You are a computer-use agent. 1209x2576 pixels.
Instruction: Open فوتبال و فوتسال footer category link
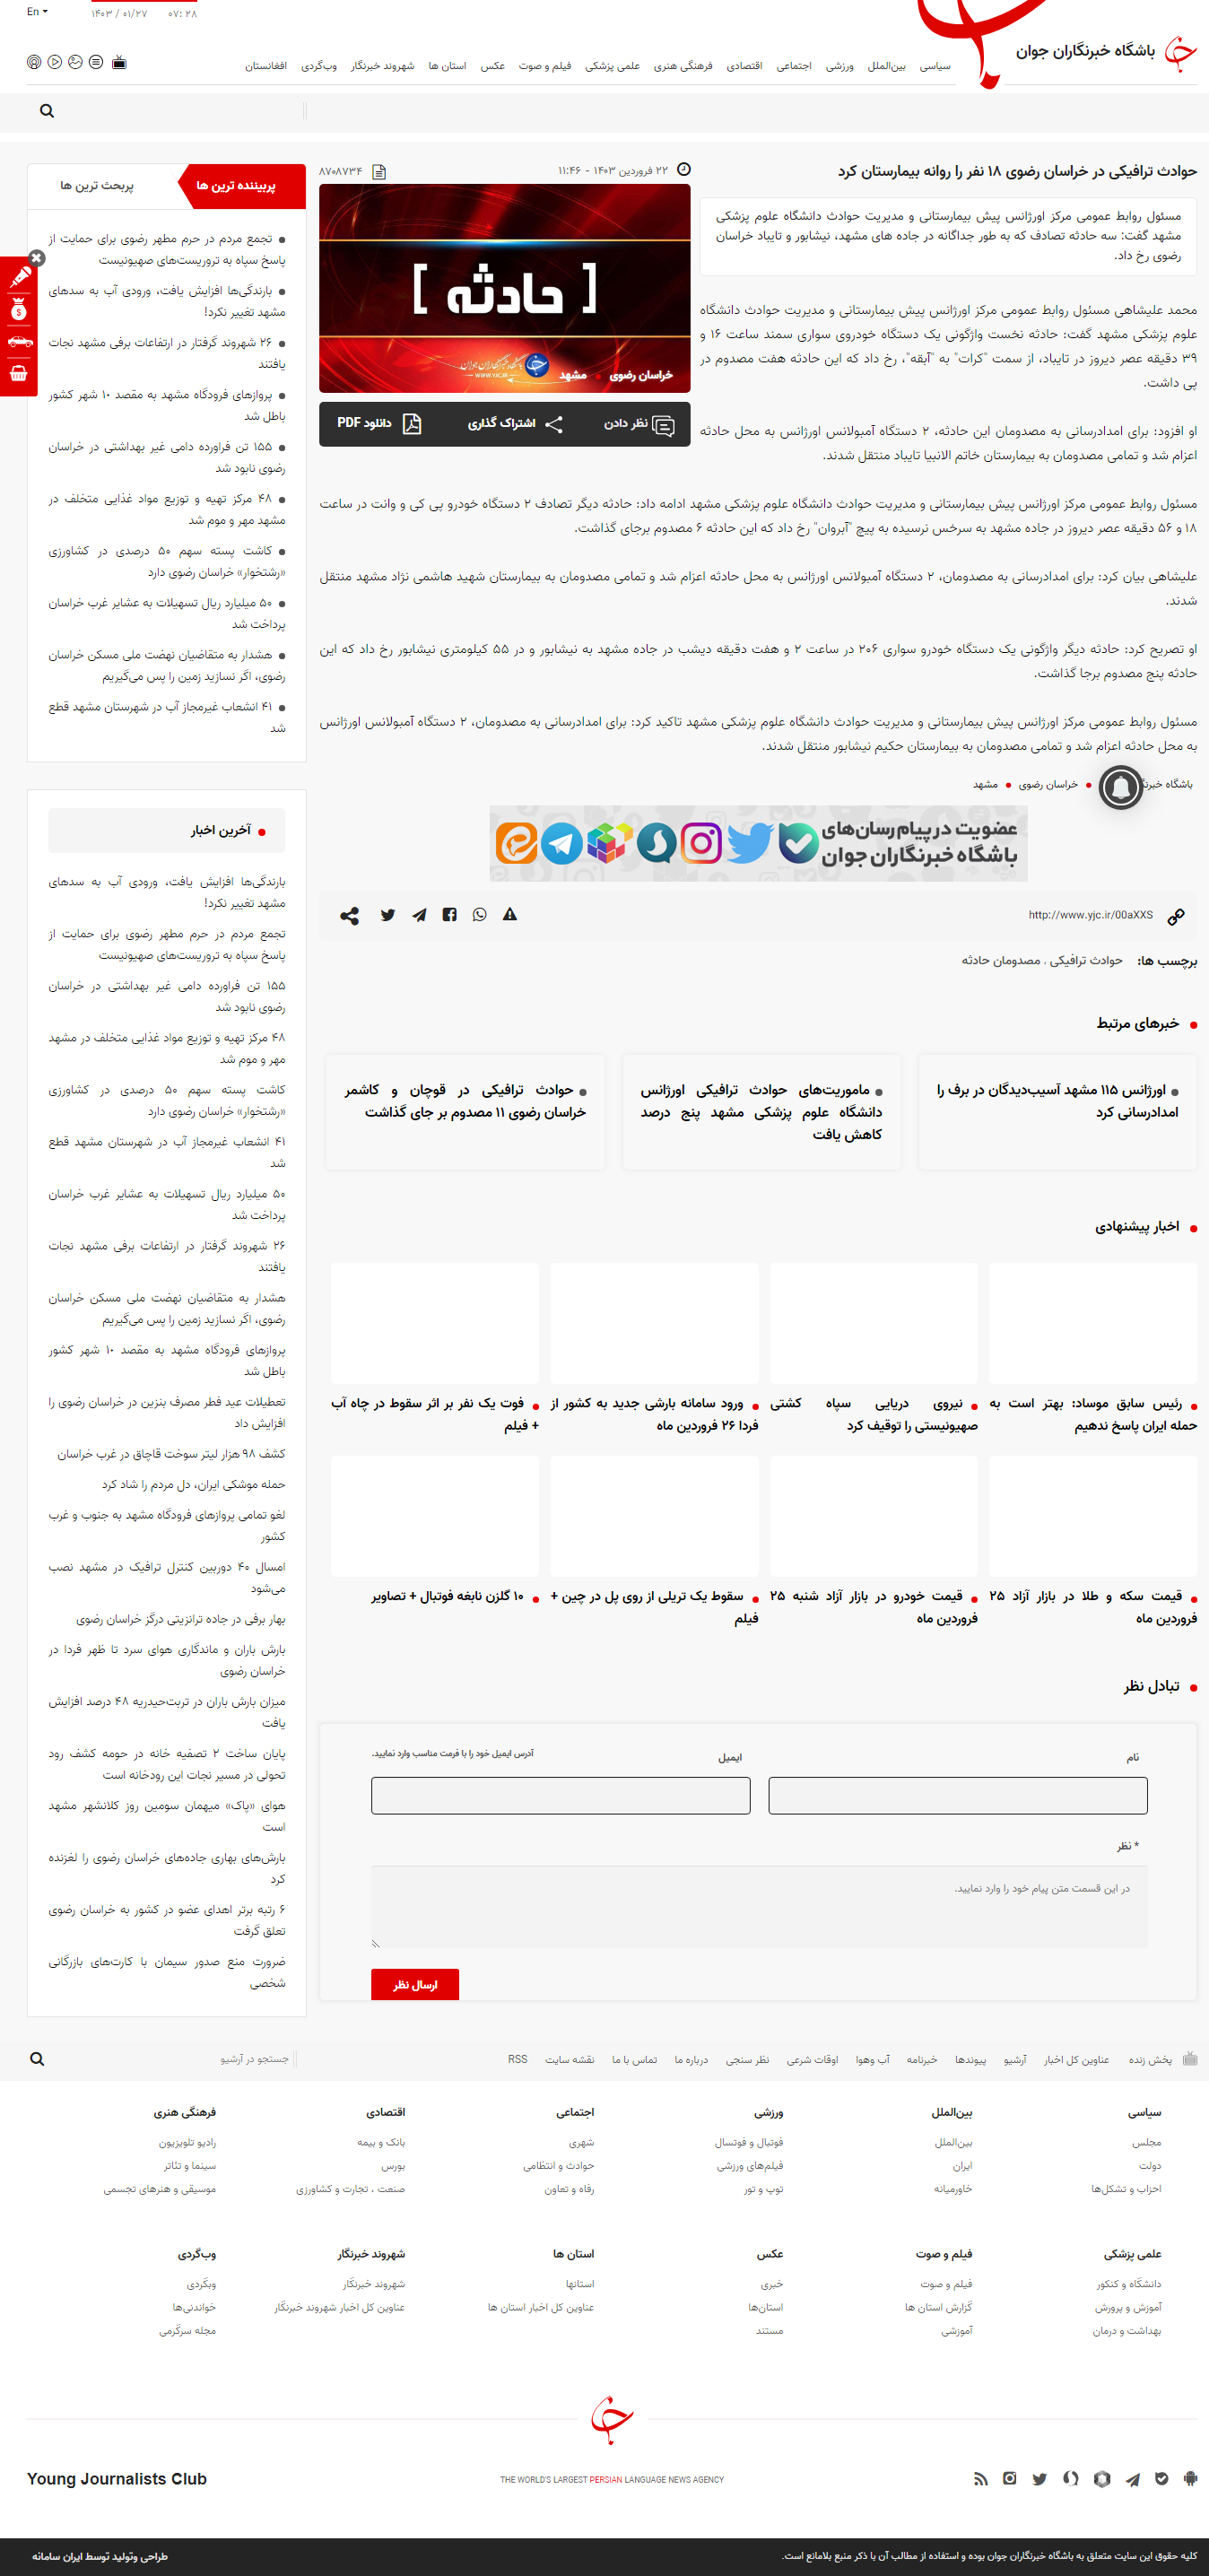click(749, 2142)
